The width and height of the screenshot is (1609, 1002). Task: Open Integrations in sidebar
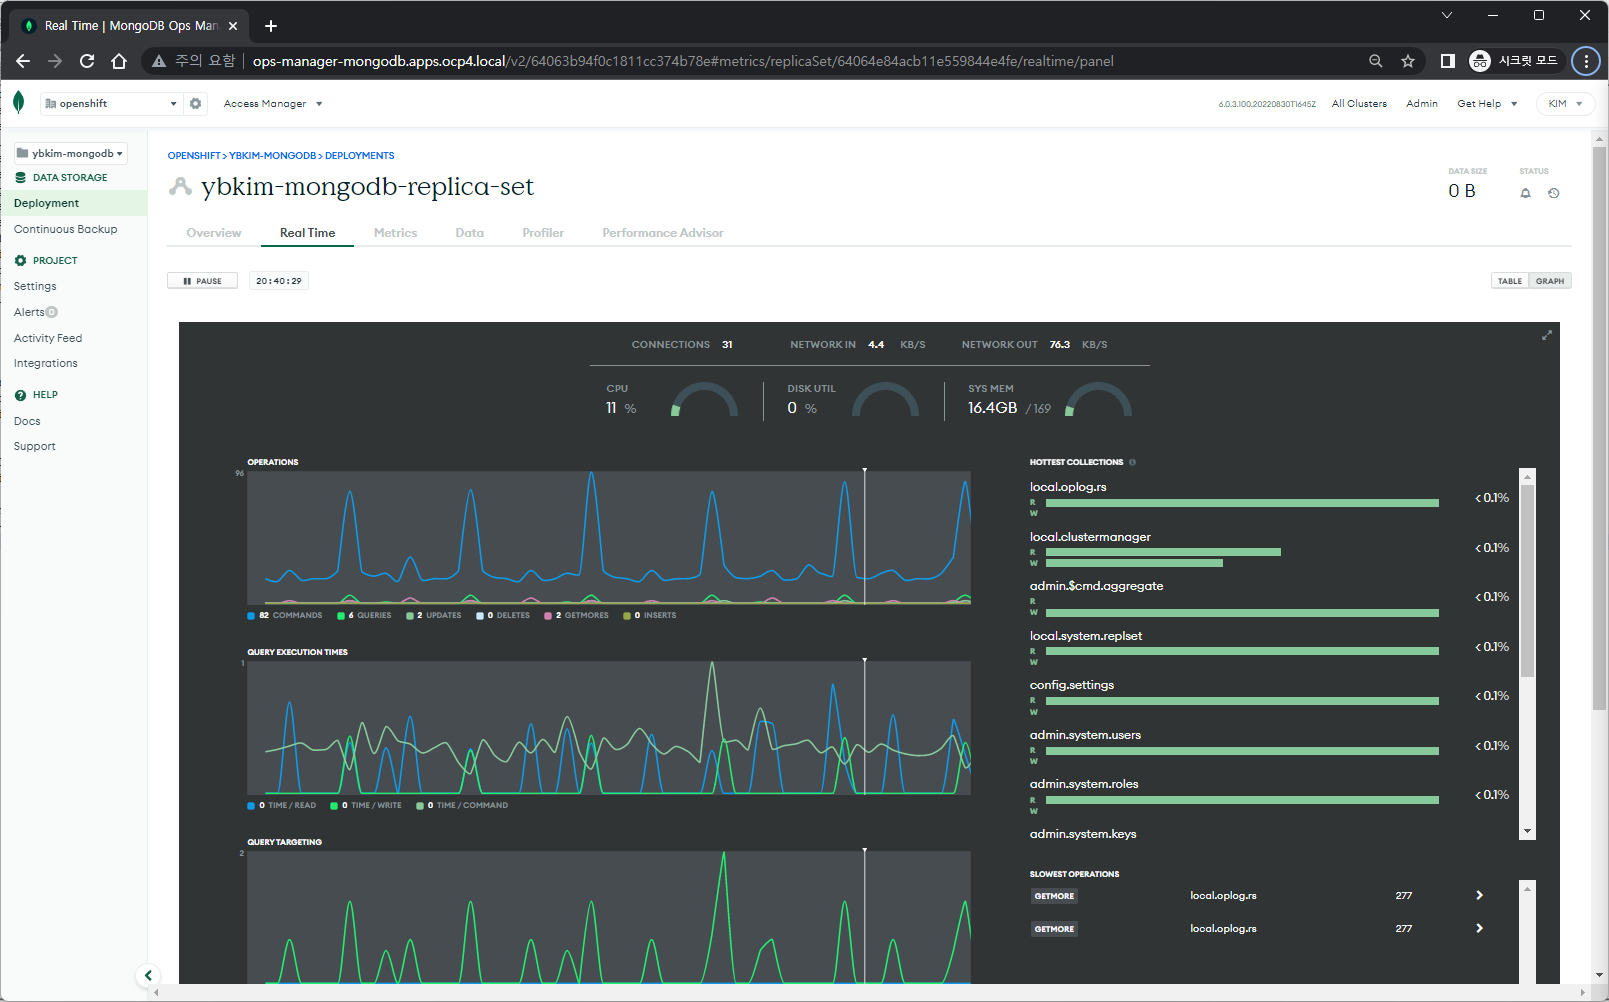46,363
